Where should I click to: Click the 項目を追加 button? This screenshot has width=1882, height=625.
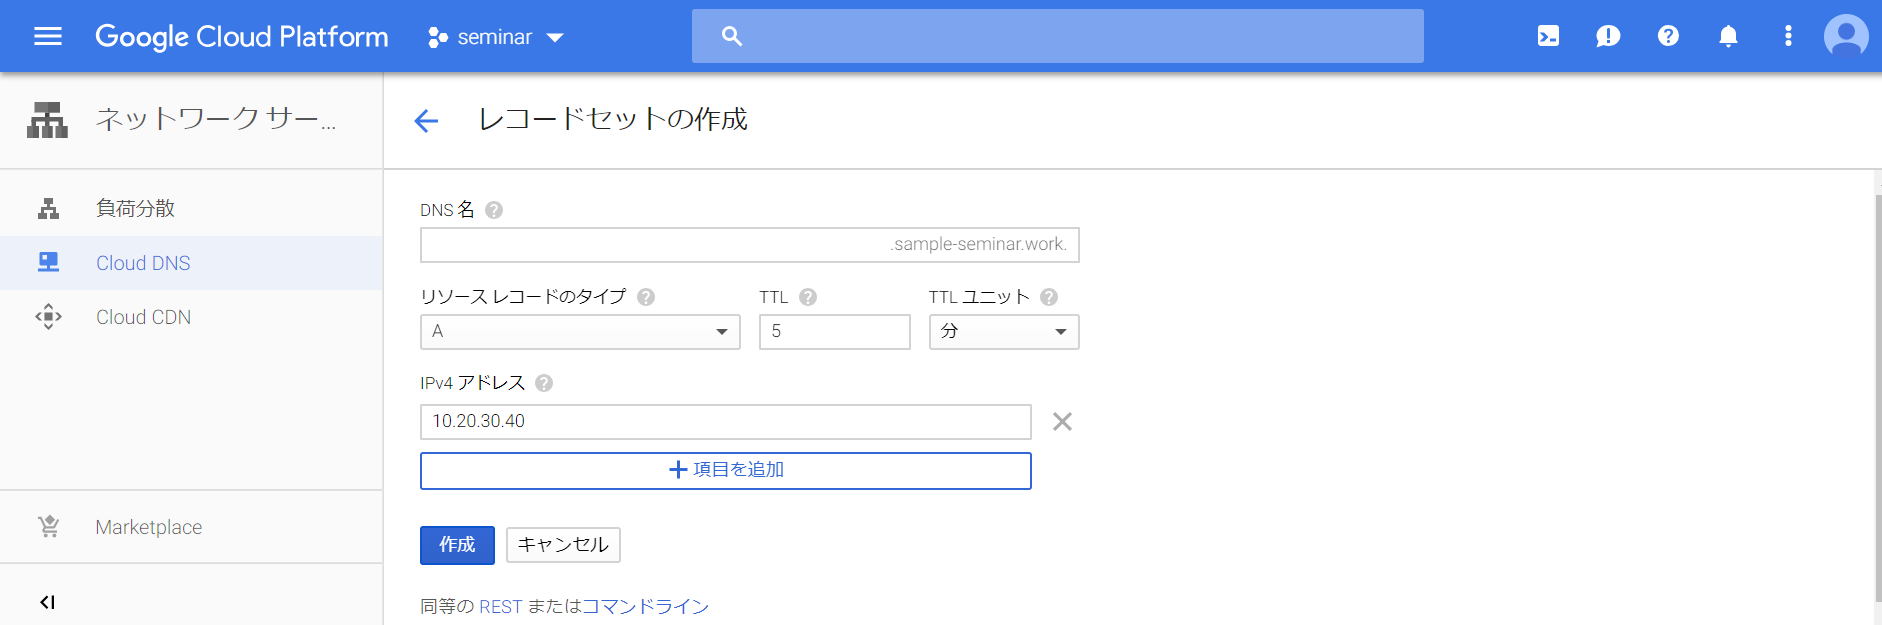(726, 471)
